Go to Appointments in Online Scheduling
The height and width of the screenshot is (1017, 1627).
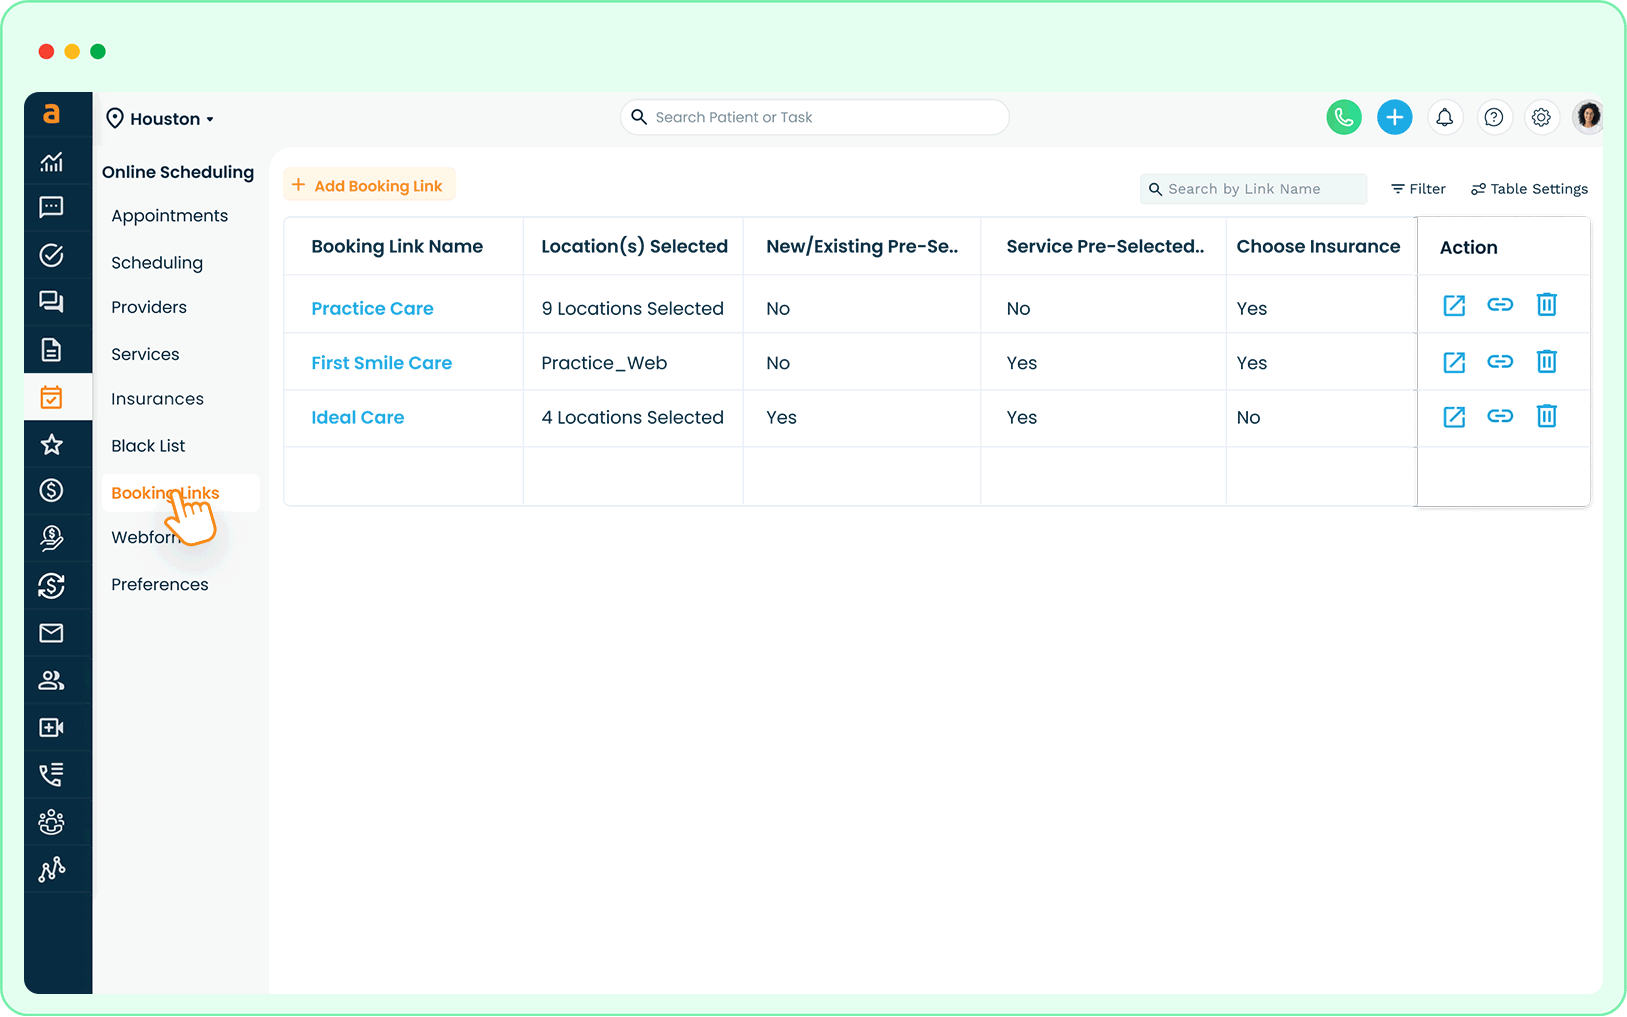169,216
